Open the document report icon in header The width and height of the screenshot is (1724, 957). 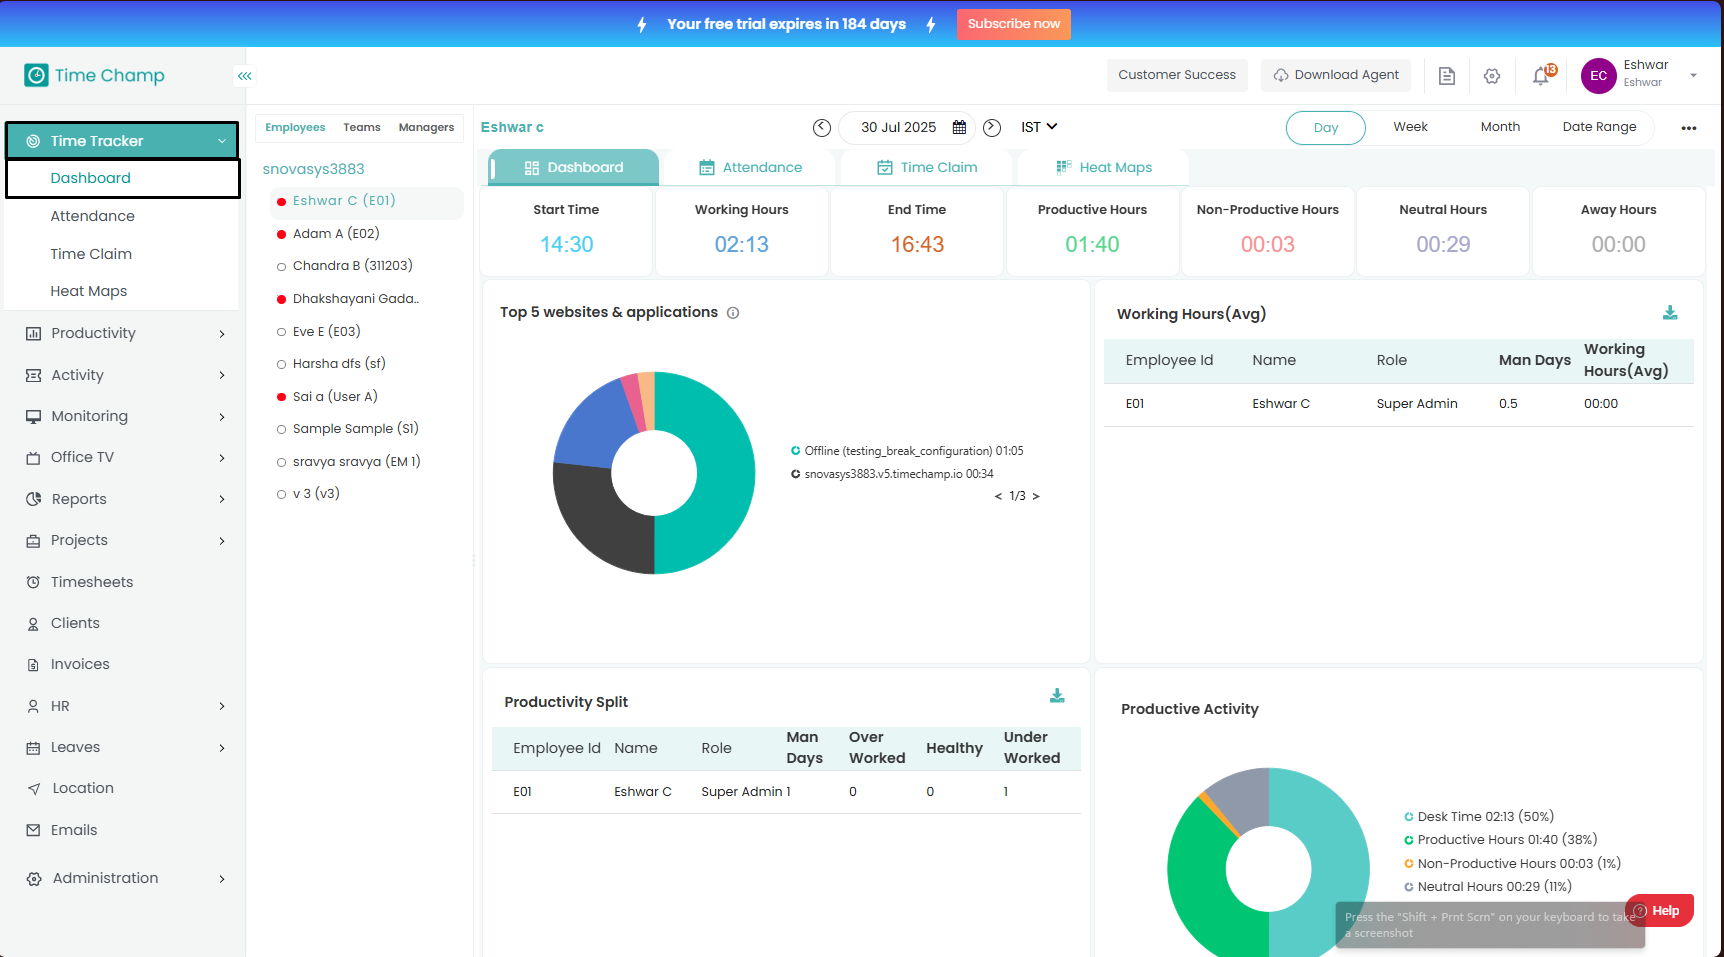[x=1446, y=76]
